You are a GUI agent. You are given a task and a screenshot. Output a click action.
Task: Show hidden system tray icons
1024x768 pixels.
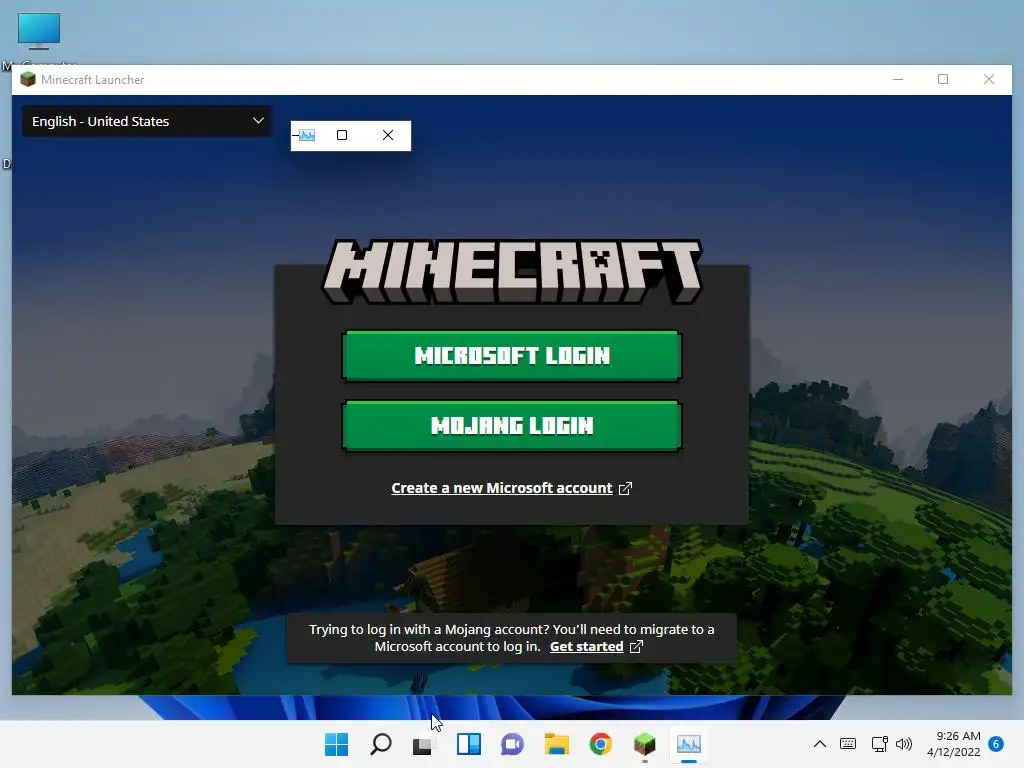pyautogui.click(x=820, y=744)
